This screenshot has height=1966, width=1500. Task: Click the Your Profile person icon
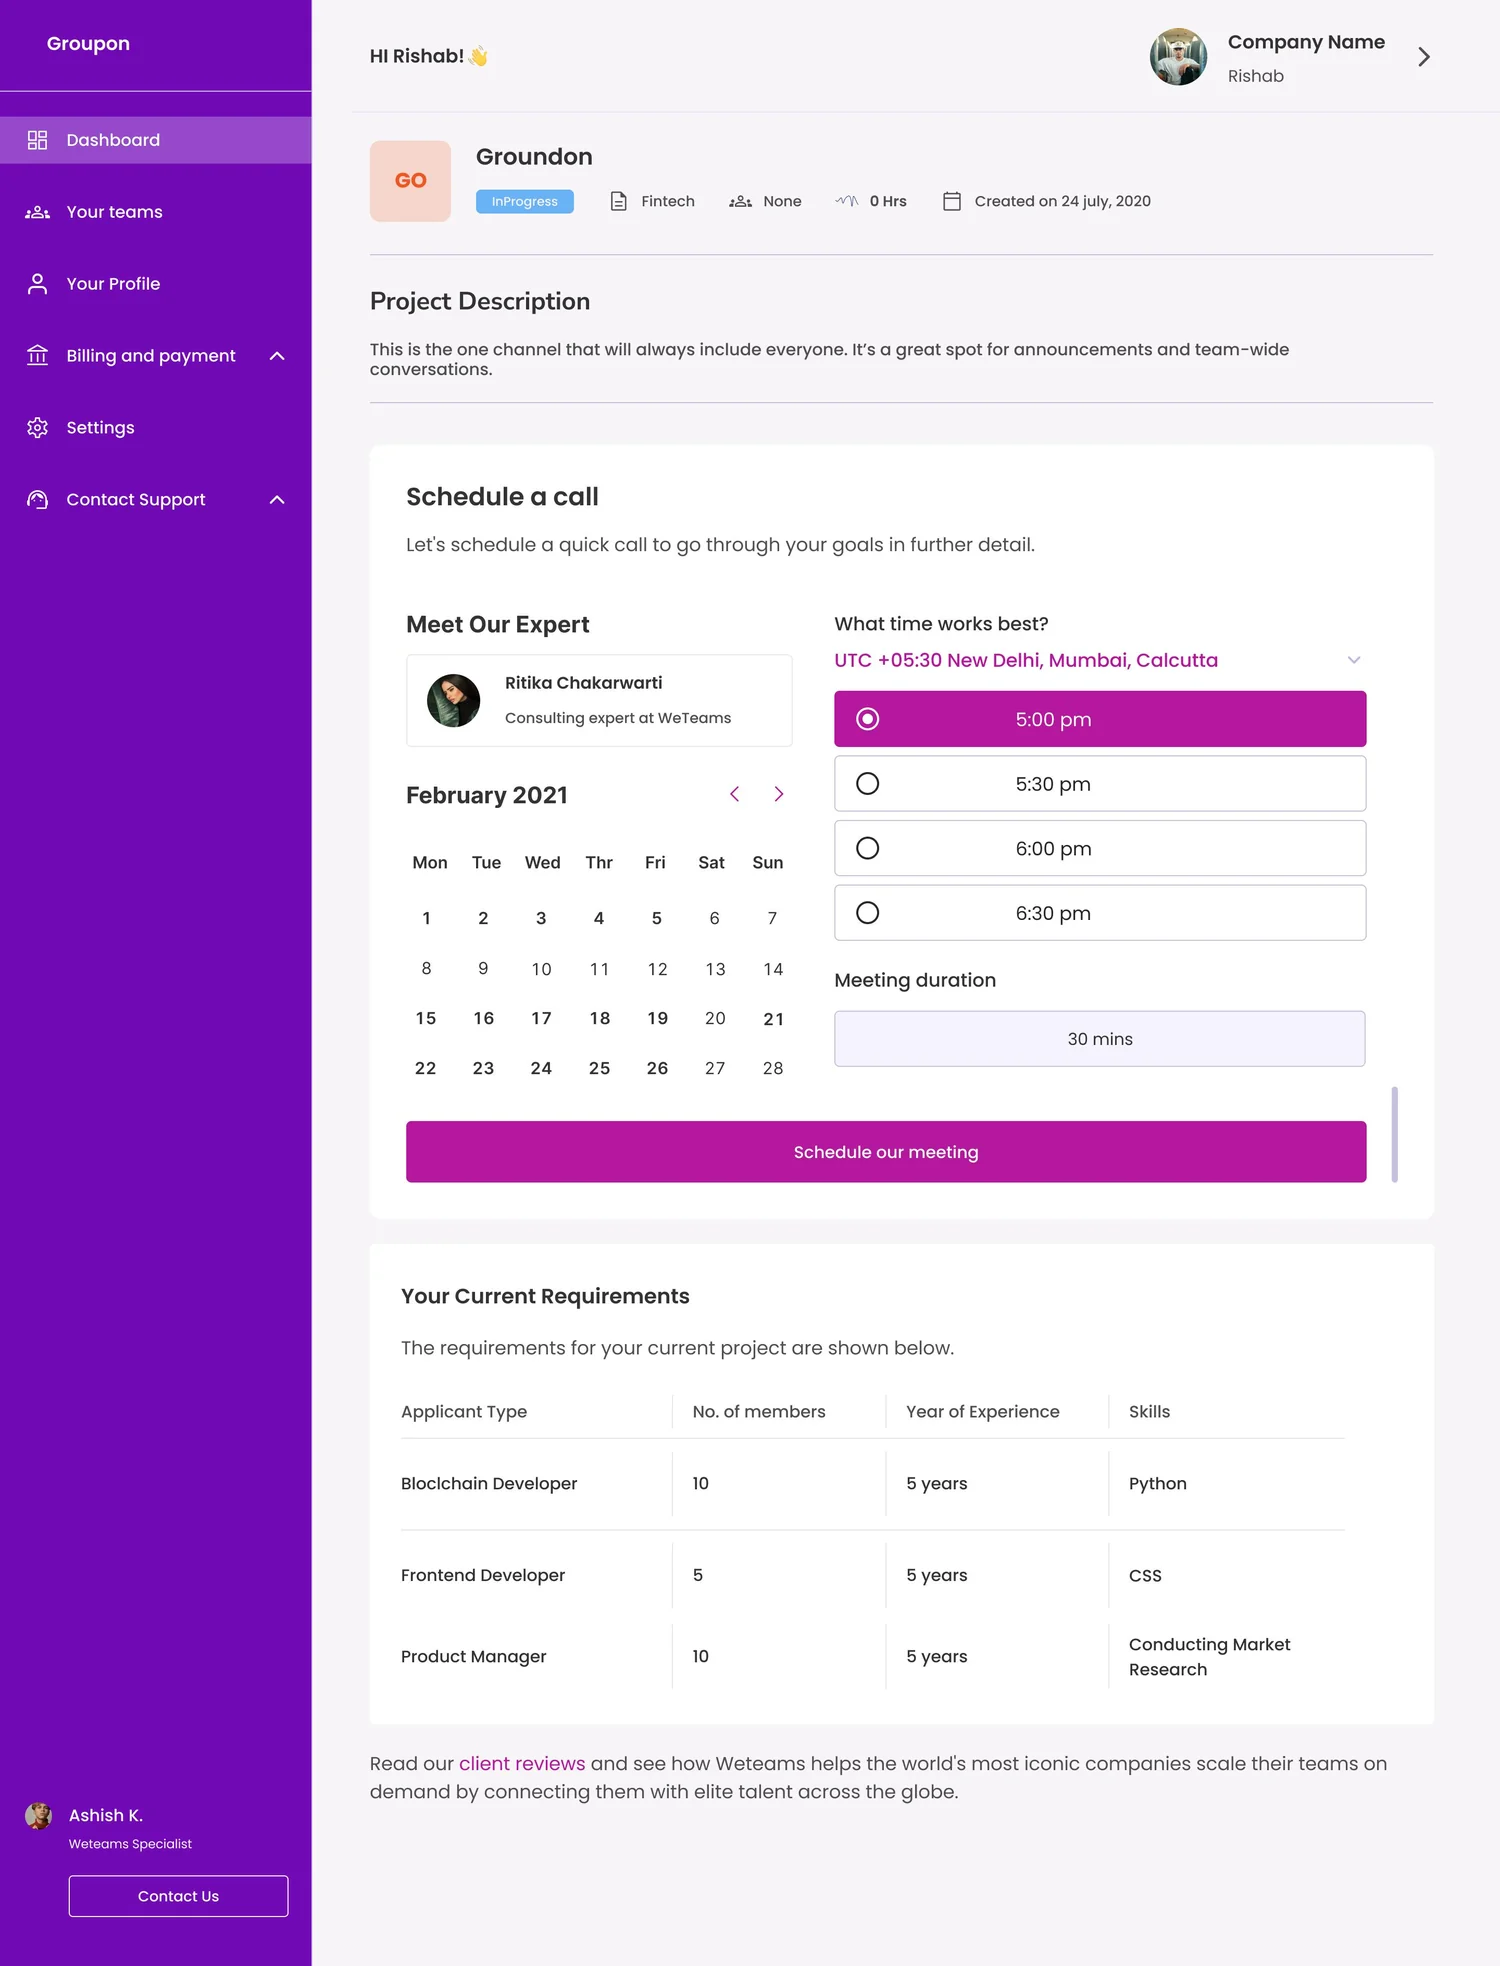click(38, 284)
